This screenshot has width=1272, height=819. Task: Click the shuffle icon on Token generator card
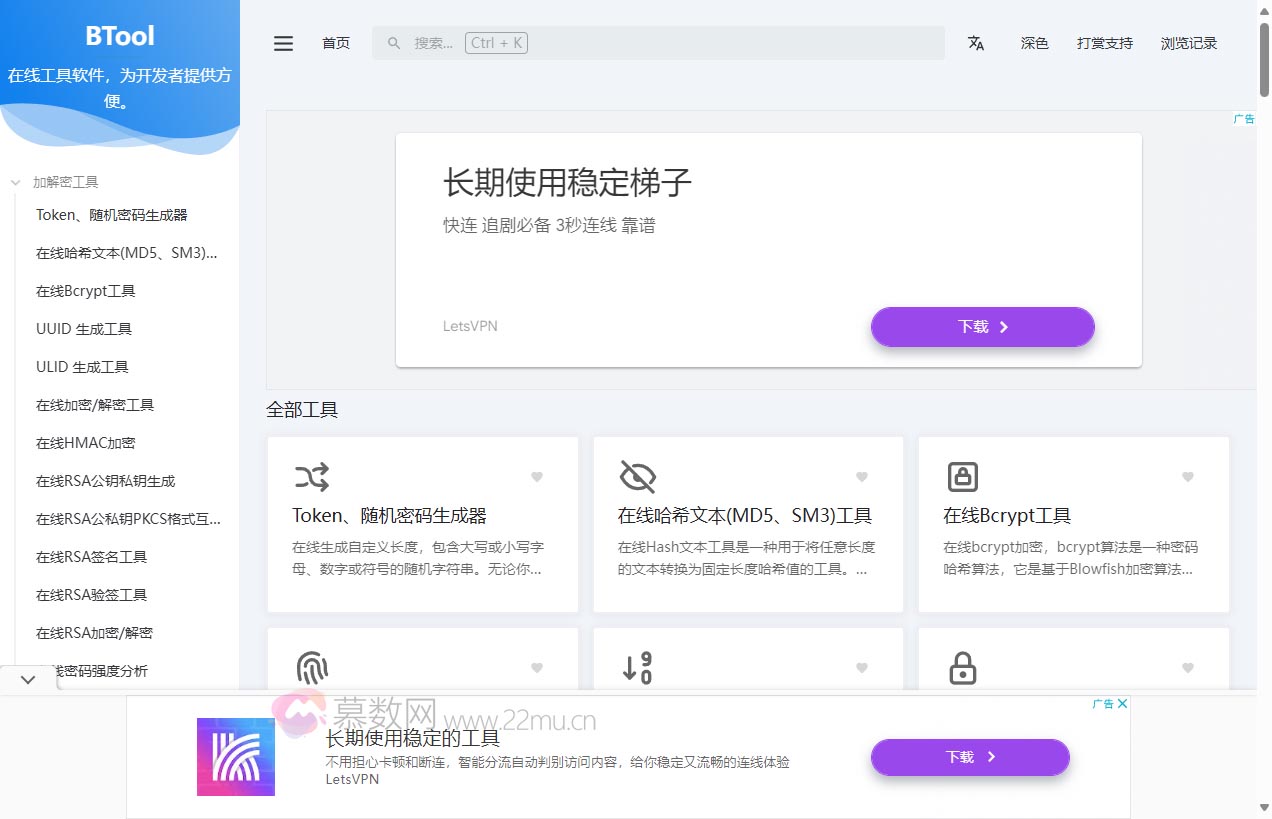(x=312, y=477)
